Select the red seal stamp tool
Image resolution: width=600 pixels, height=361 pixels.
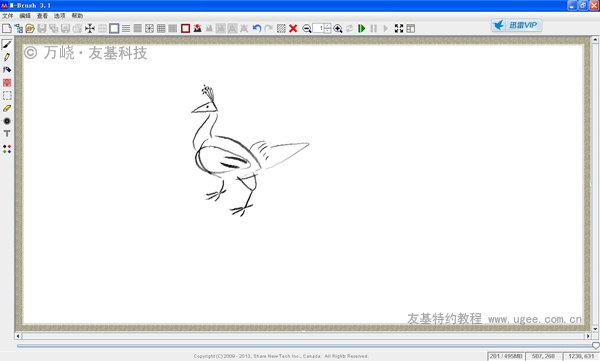click(7, 83)
